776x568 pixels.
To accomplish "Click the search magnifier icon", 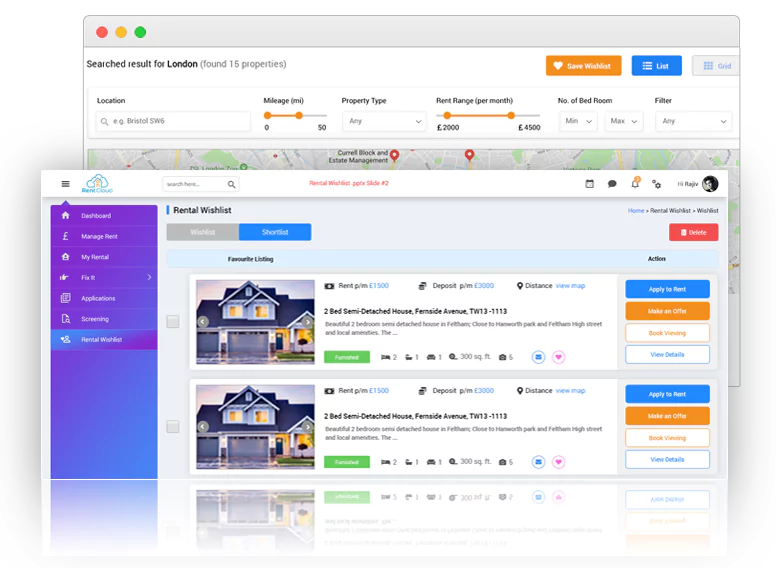I will [232, 184].
